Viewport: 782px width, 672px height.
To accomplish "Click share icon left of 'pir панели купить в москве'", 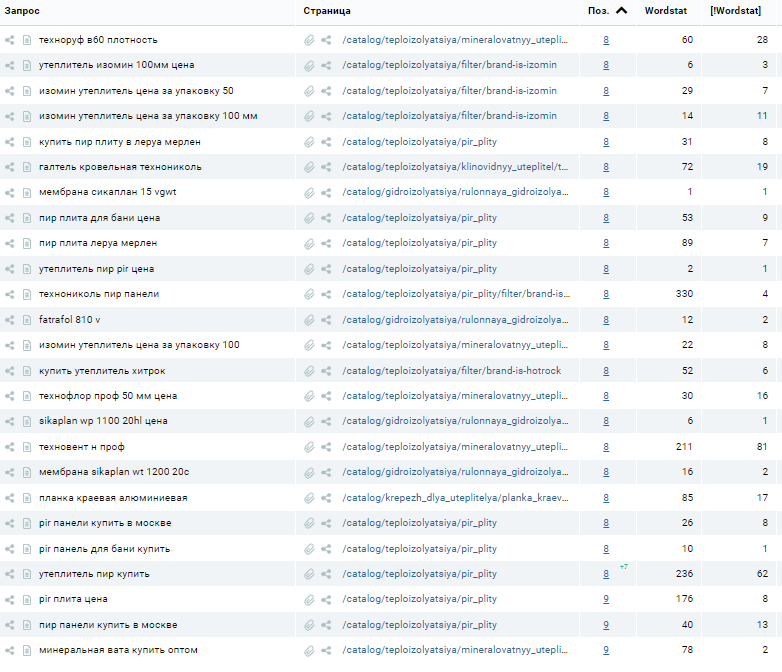I will point(9,523).
